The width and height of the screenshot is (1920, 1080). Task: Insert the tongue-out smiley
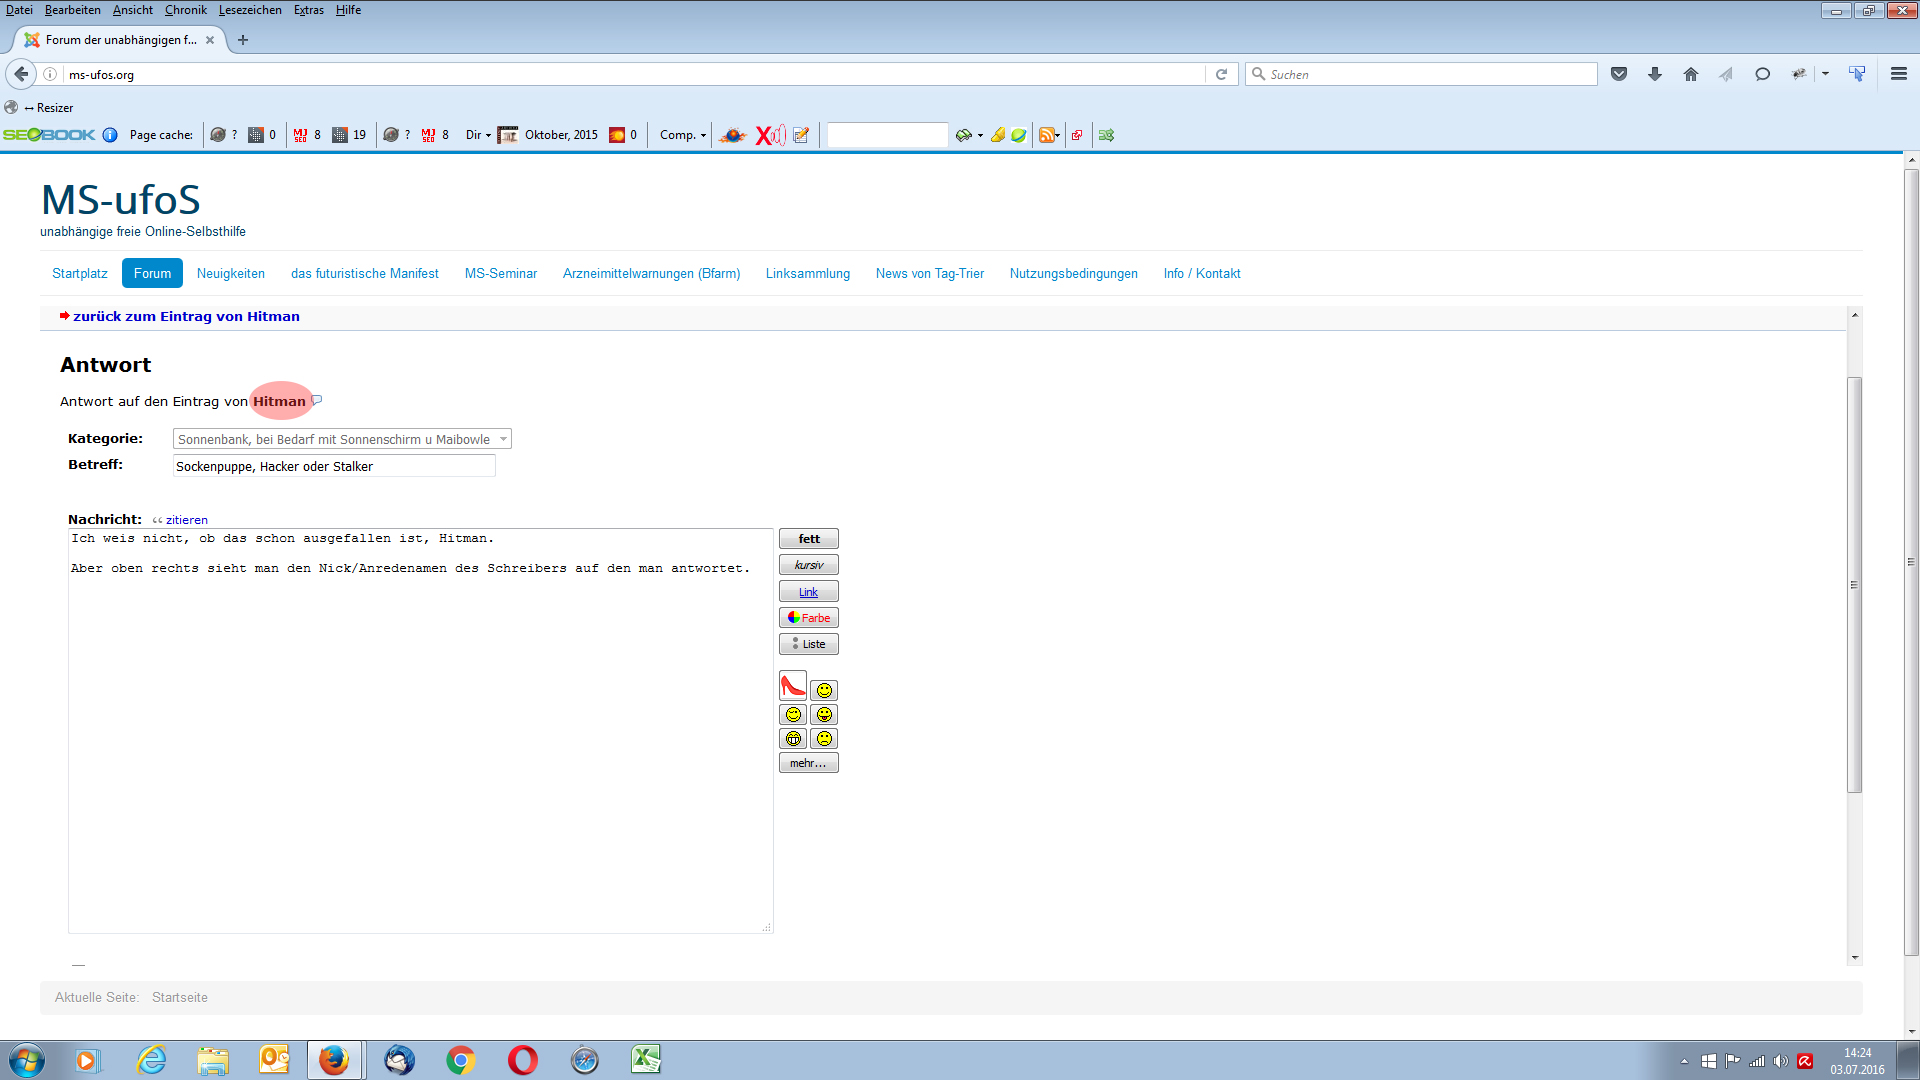click(x=824, y=715)
